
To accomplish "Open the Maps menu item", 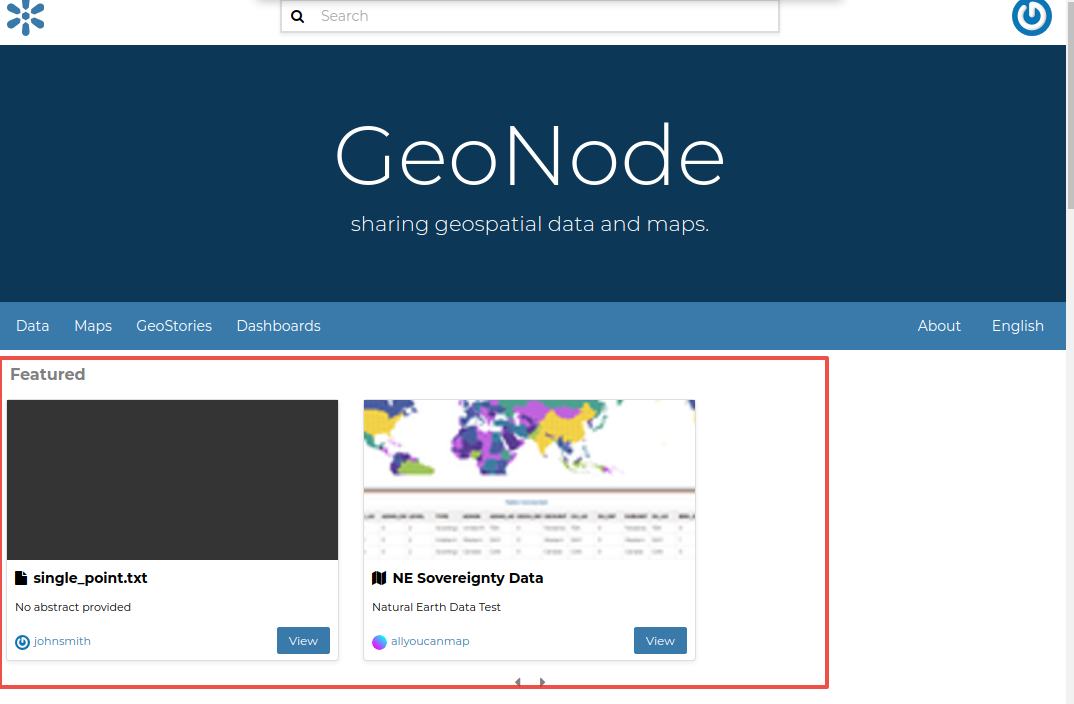I will [93, 326].
